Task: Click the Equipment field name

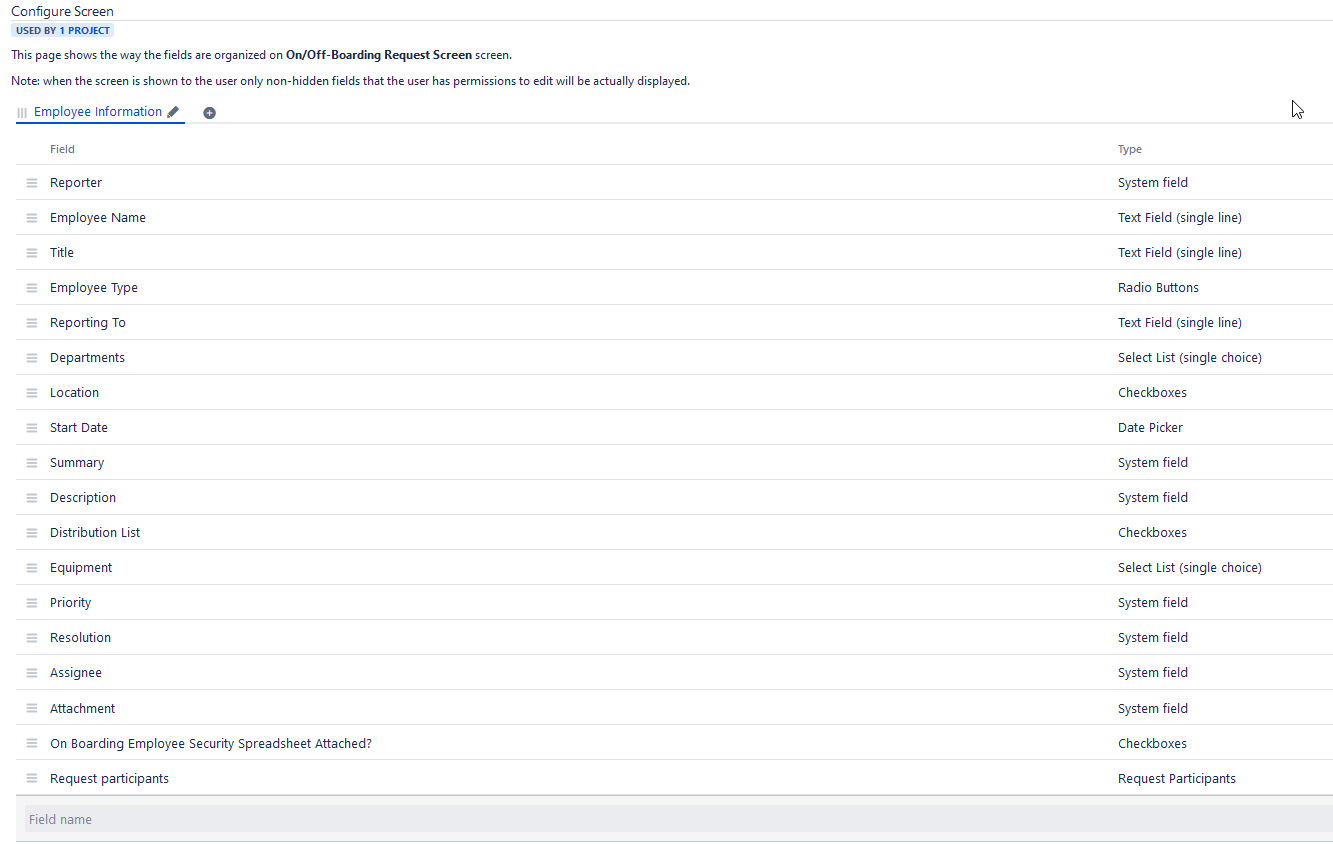Action: [81, 568]
